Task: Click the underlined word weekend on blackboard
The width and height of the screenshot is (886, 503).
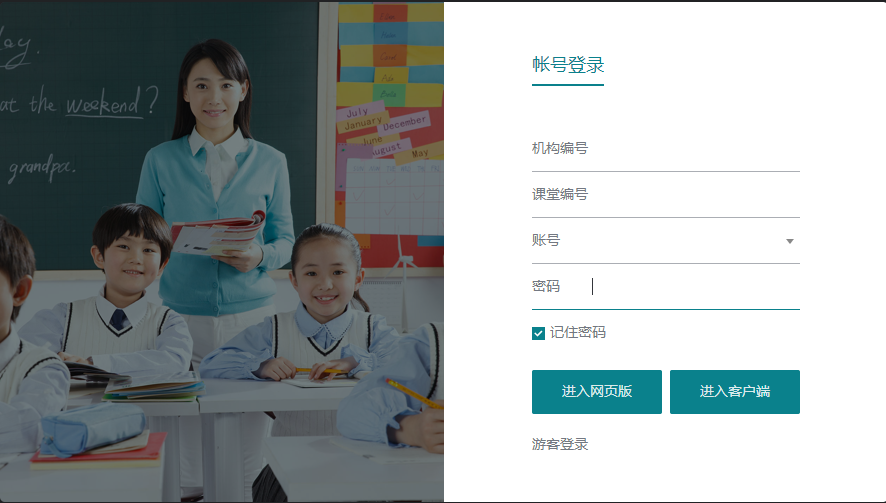Action: (x=104, y=103)
